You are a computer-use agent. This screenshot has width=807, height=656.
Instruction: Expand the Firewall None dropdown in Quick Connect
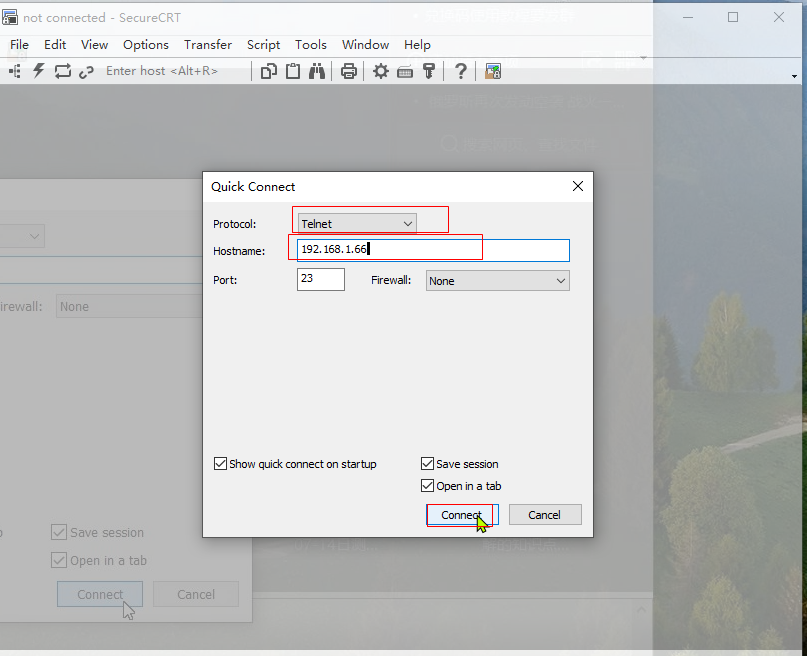coord(498,281)
